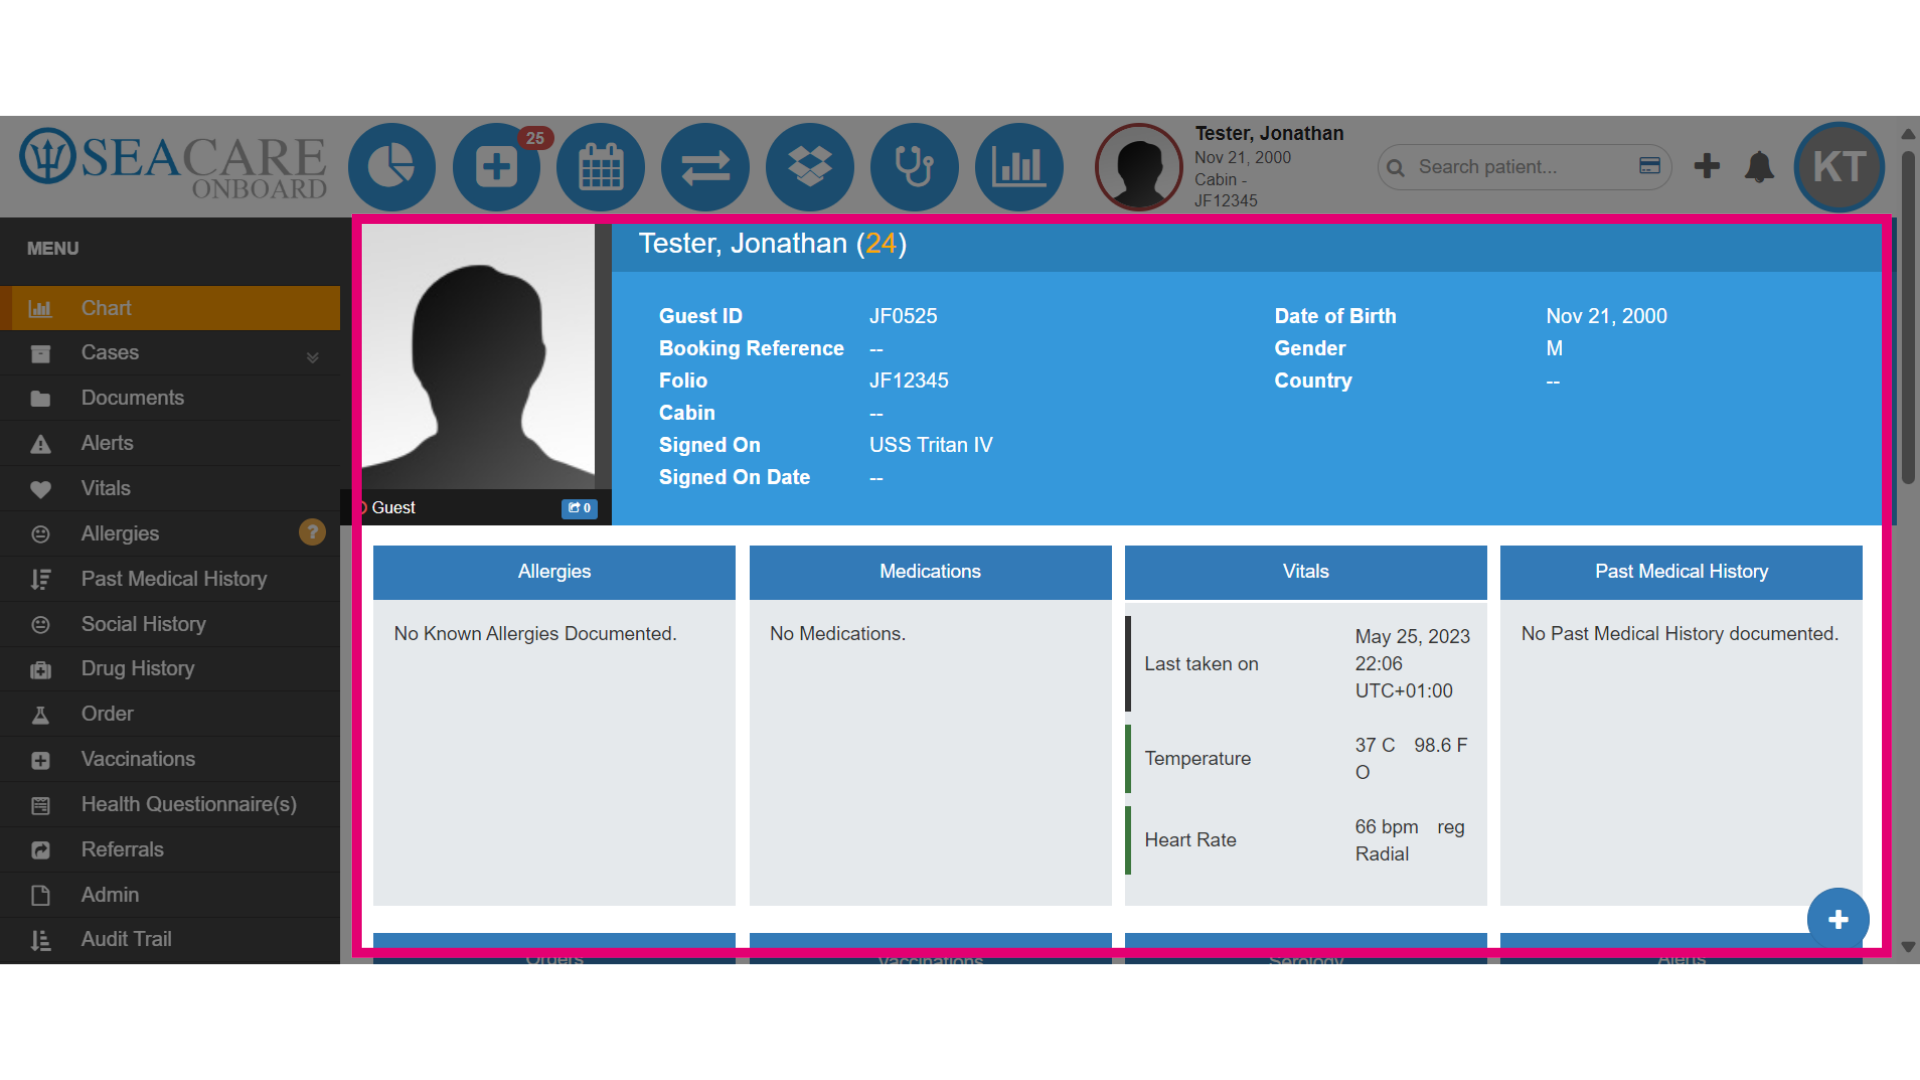
Task: Click the Documents folder icon
Action: point(40,399)
